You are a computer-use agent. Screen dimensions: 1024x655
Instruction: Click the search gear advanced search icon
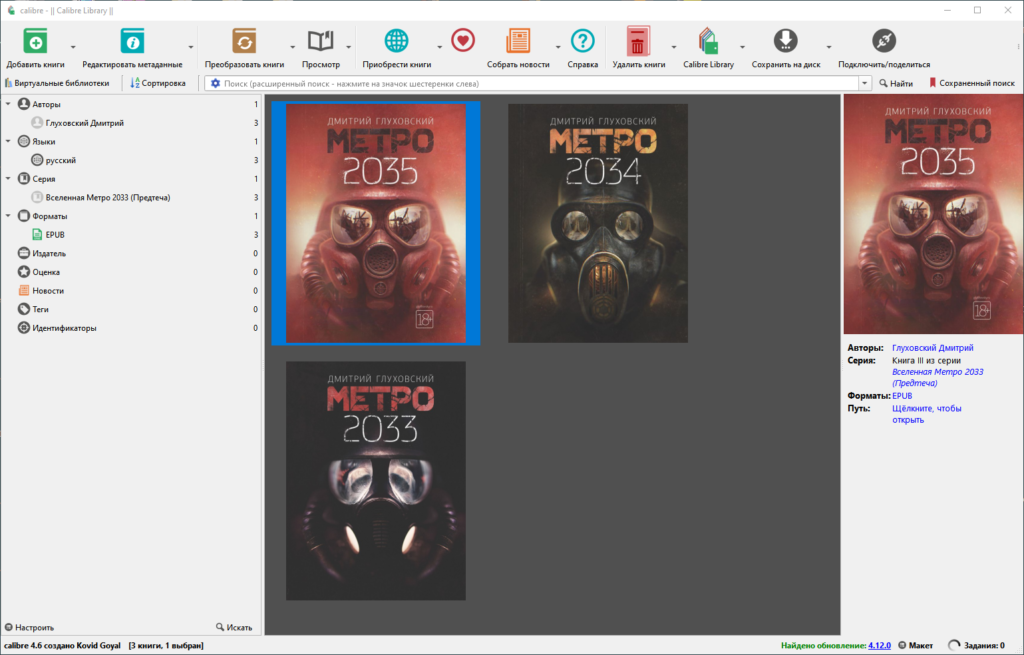pyautogui.click(x=216, y=84)
